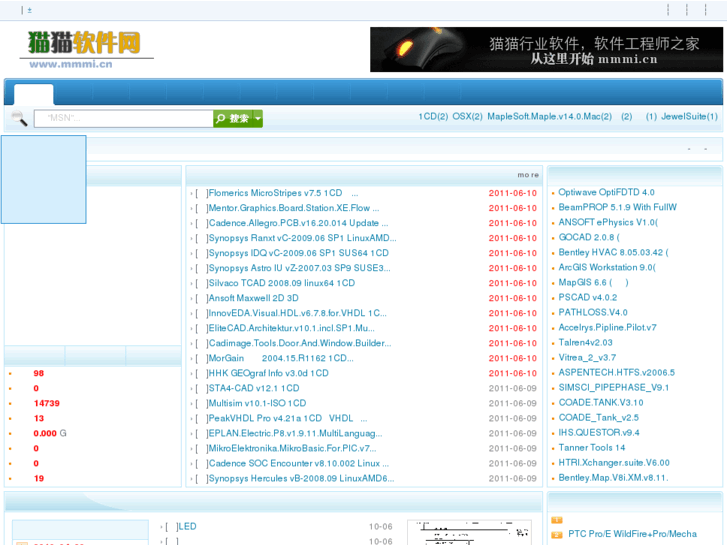The width and height of the screenshot is (727, 545).
Task: Open keyword MapleSoft.Maple.v14.0.Mac(2)
Action: click(549, 116)
